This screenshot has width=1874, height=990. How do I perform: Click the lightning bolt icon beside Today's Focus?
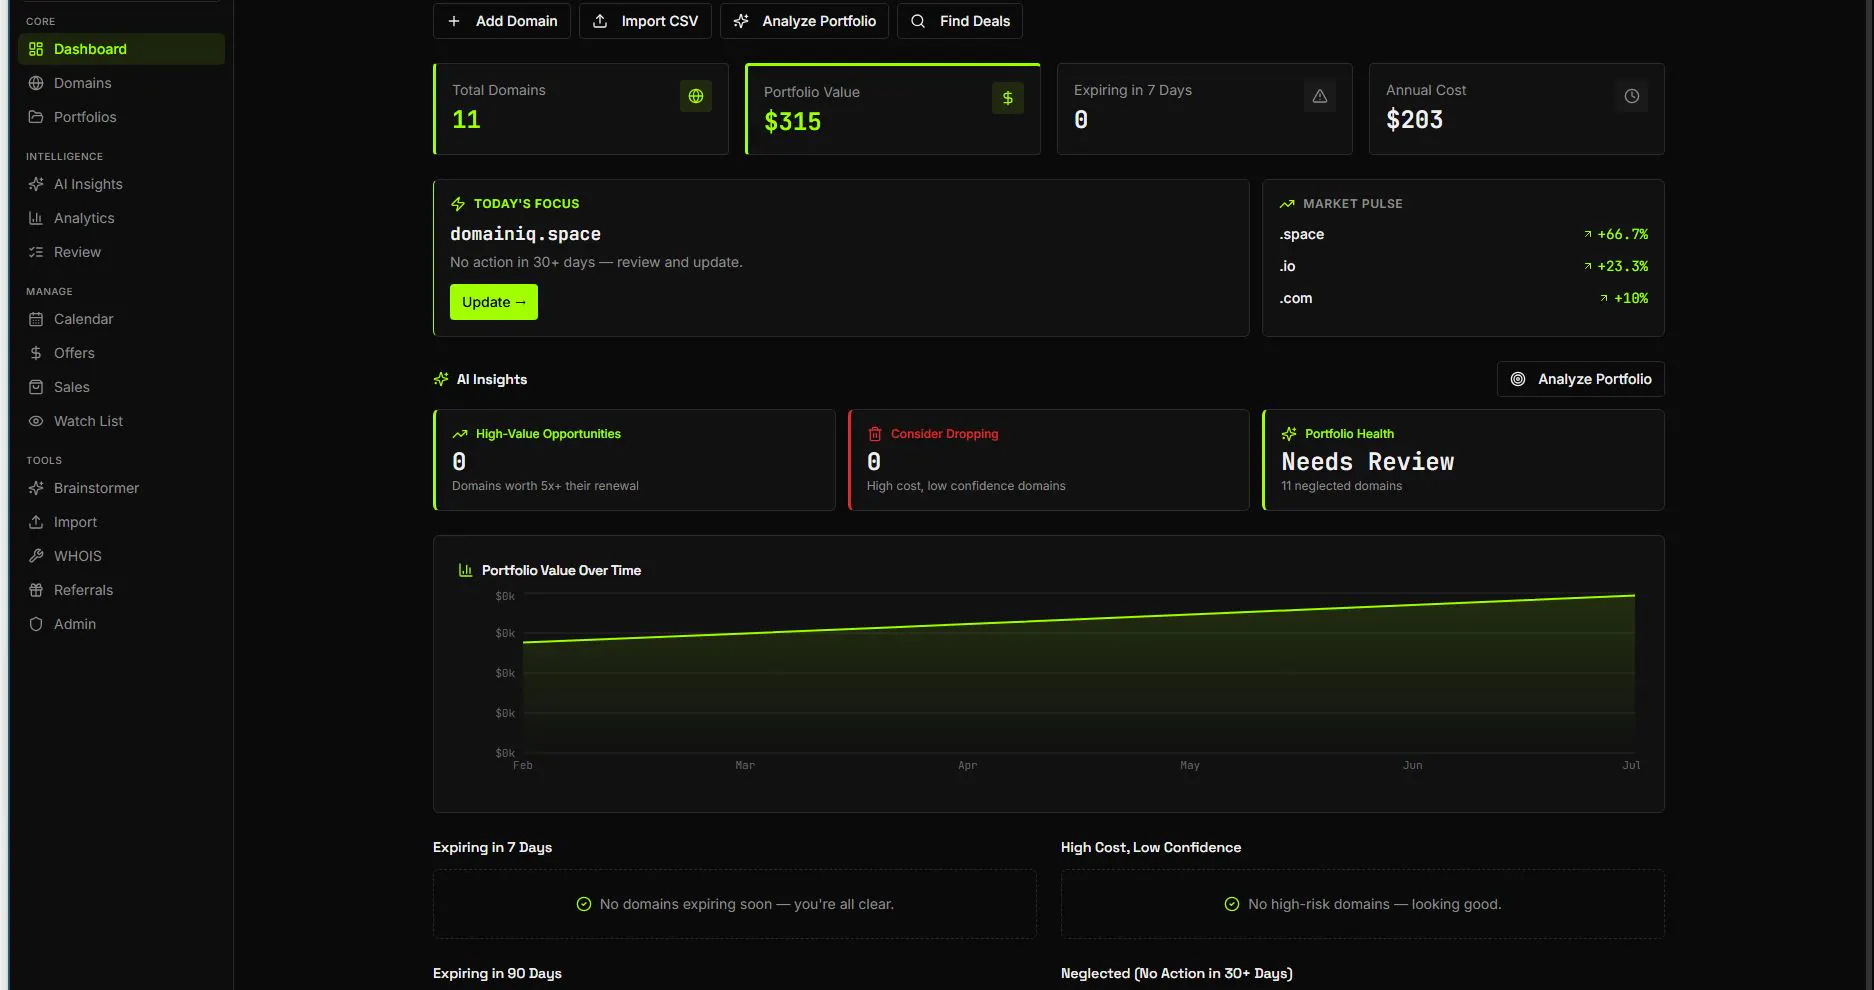[458, 204]
